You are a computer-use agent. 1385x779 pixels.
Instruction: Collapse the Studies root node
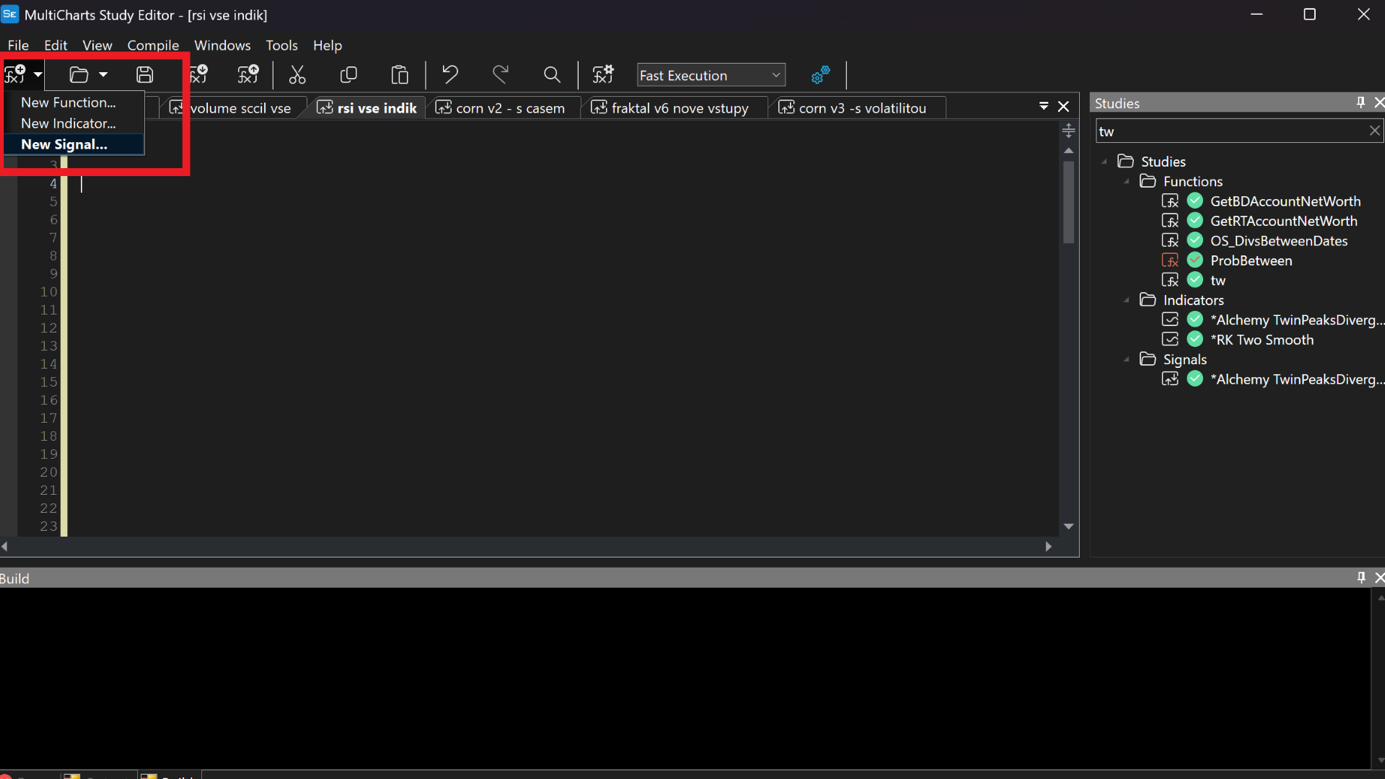(x=1105, y=161)
